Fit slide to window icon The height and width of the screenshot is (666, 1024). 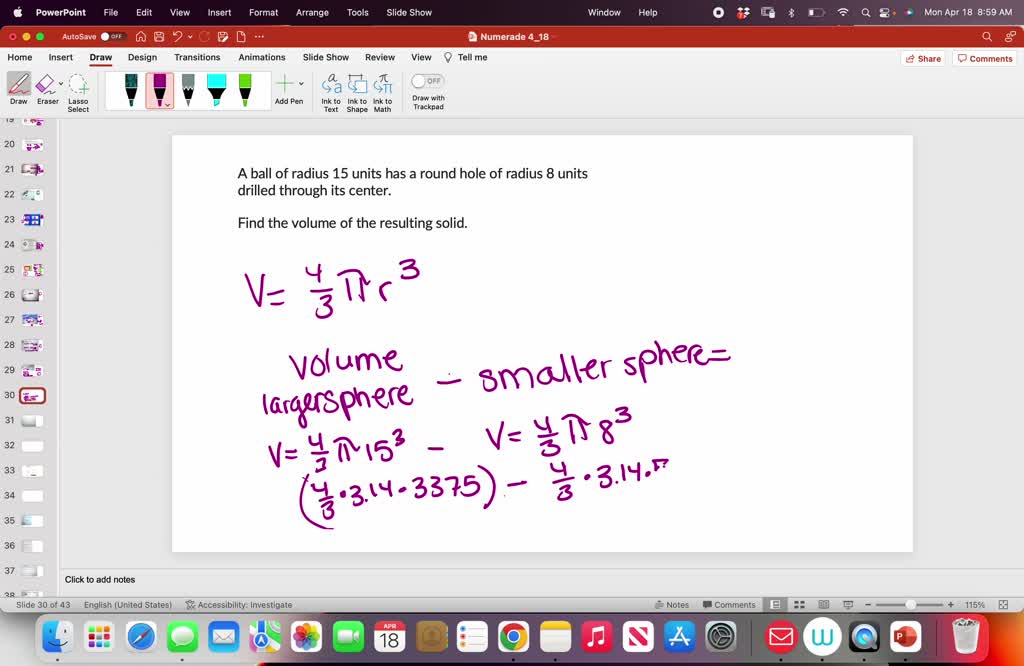pyautogui.click(x=1003, y=605)
